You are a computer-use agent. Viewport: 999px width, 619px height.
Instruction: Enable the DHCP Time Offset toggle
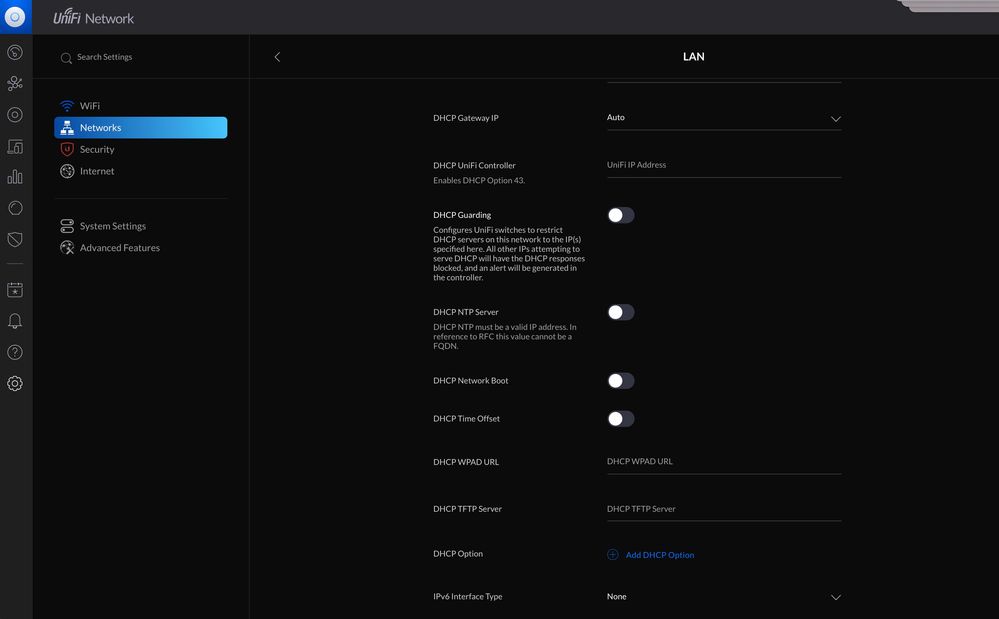[x=620, y=419]
